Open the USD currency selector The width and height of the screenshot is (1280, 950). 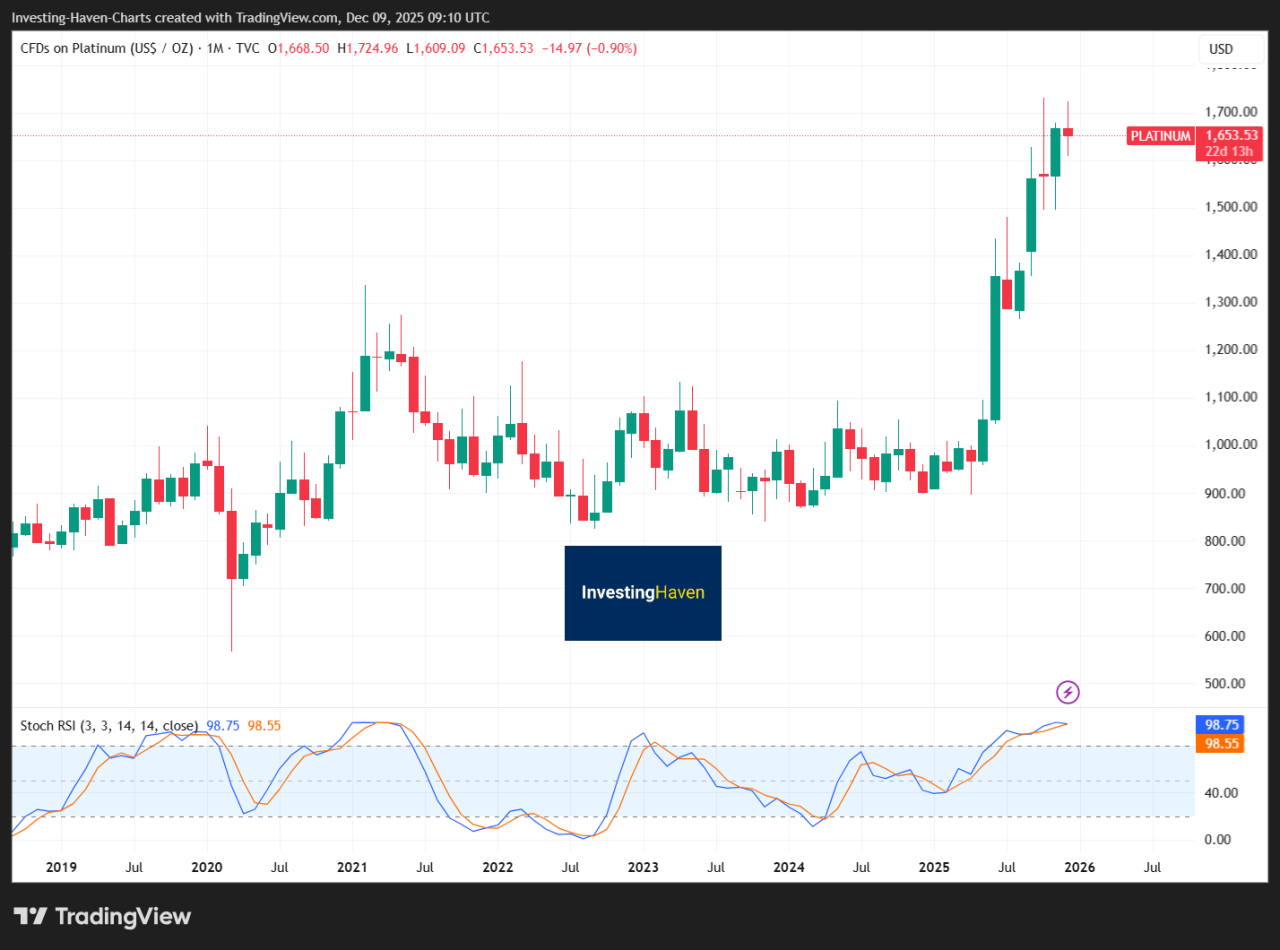point(1221,49)
